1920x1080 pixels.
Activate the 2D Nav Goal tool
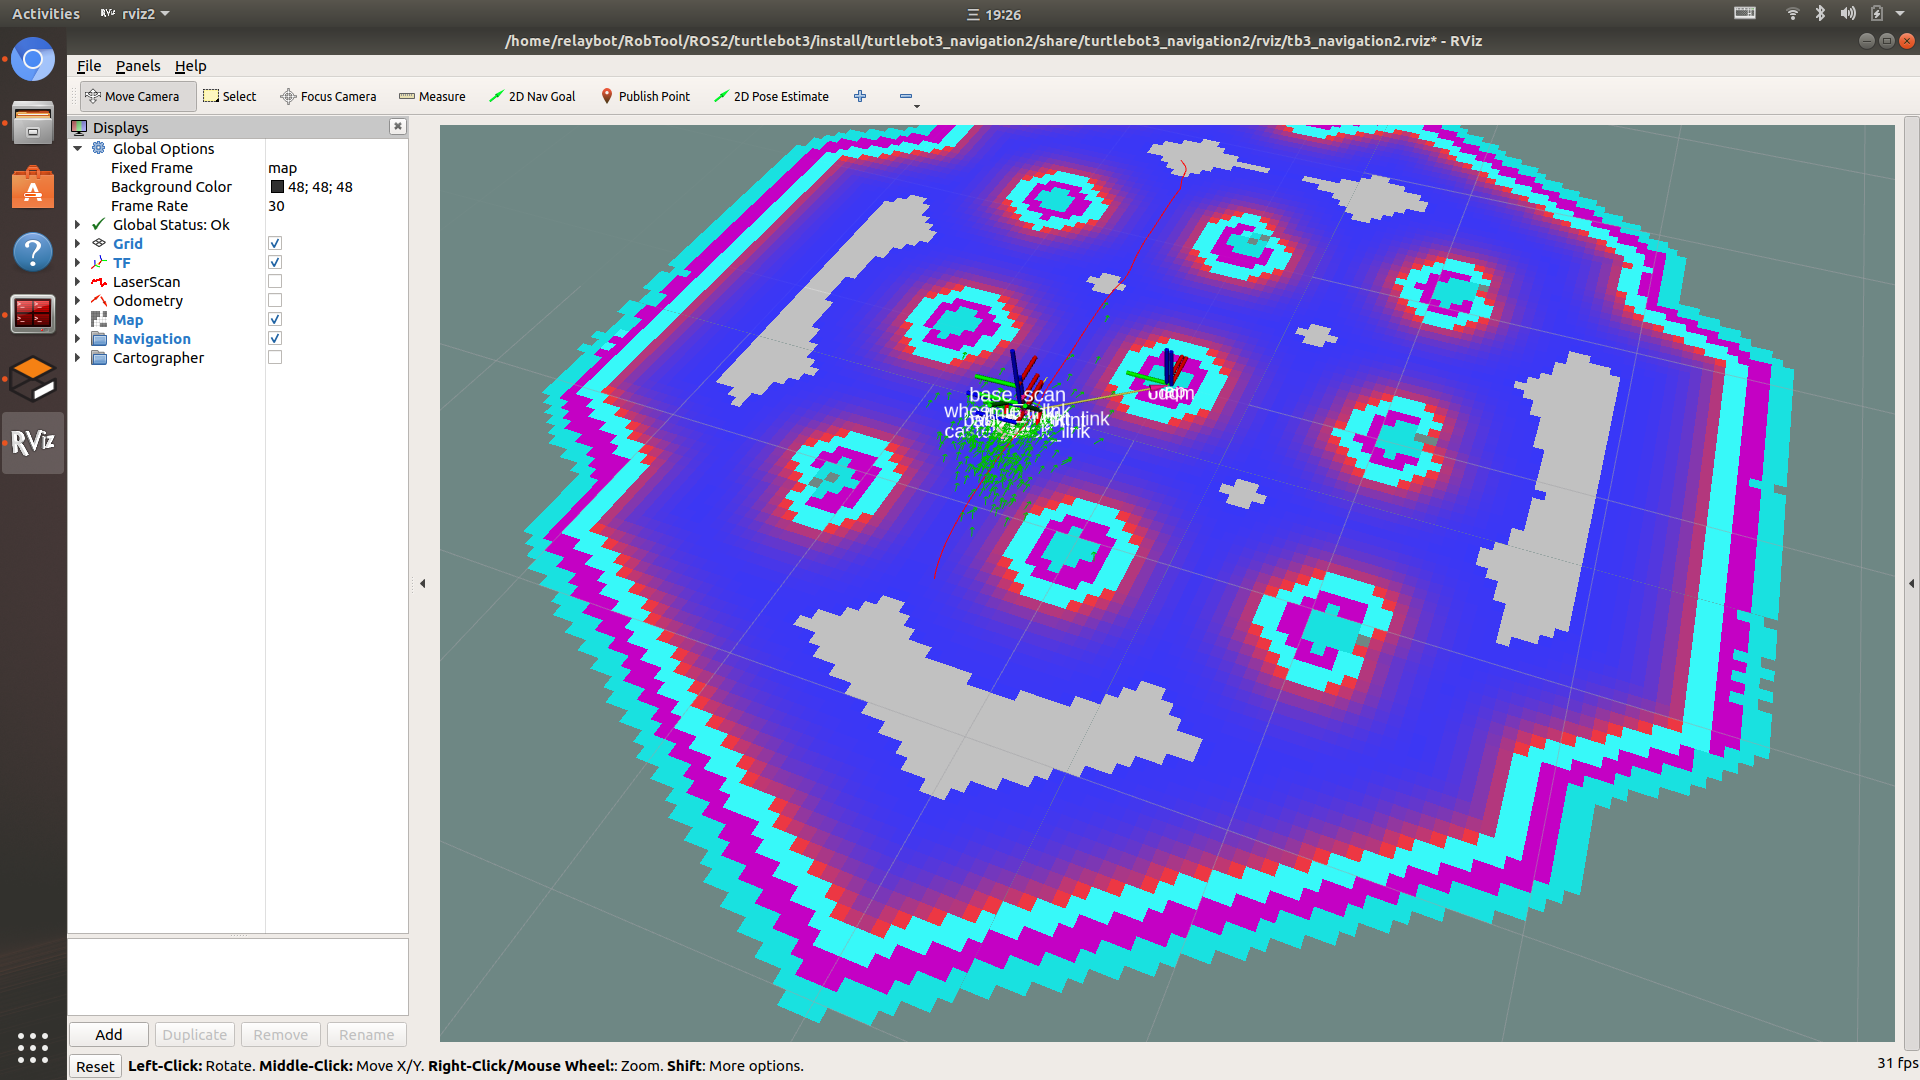(532, 96)
